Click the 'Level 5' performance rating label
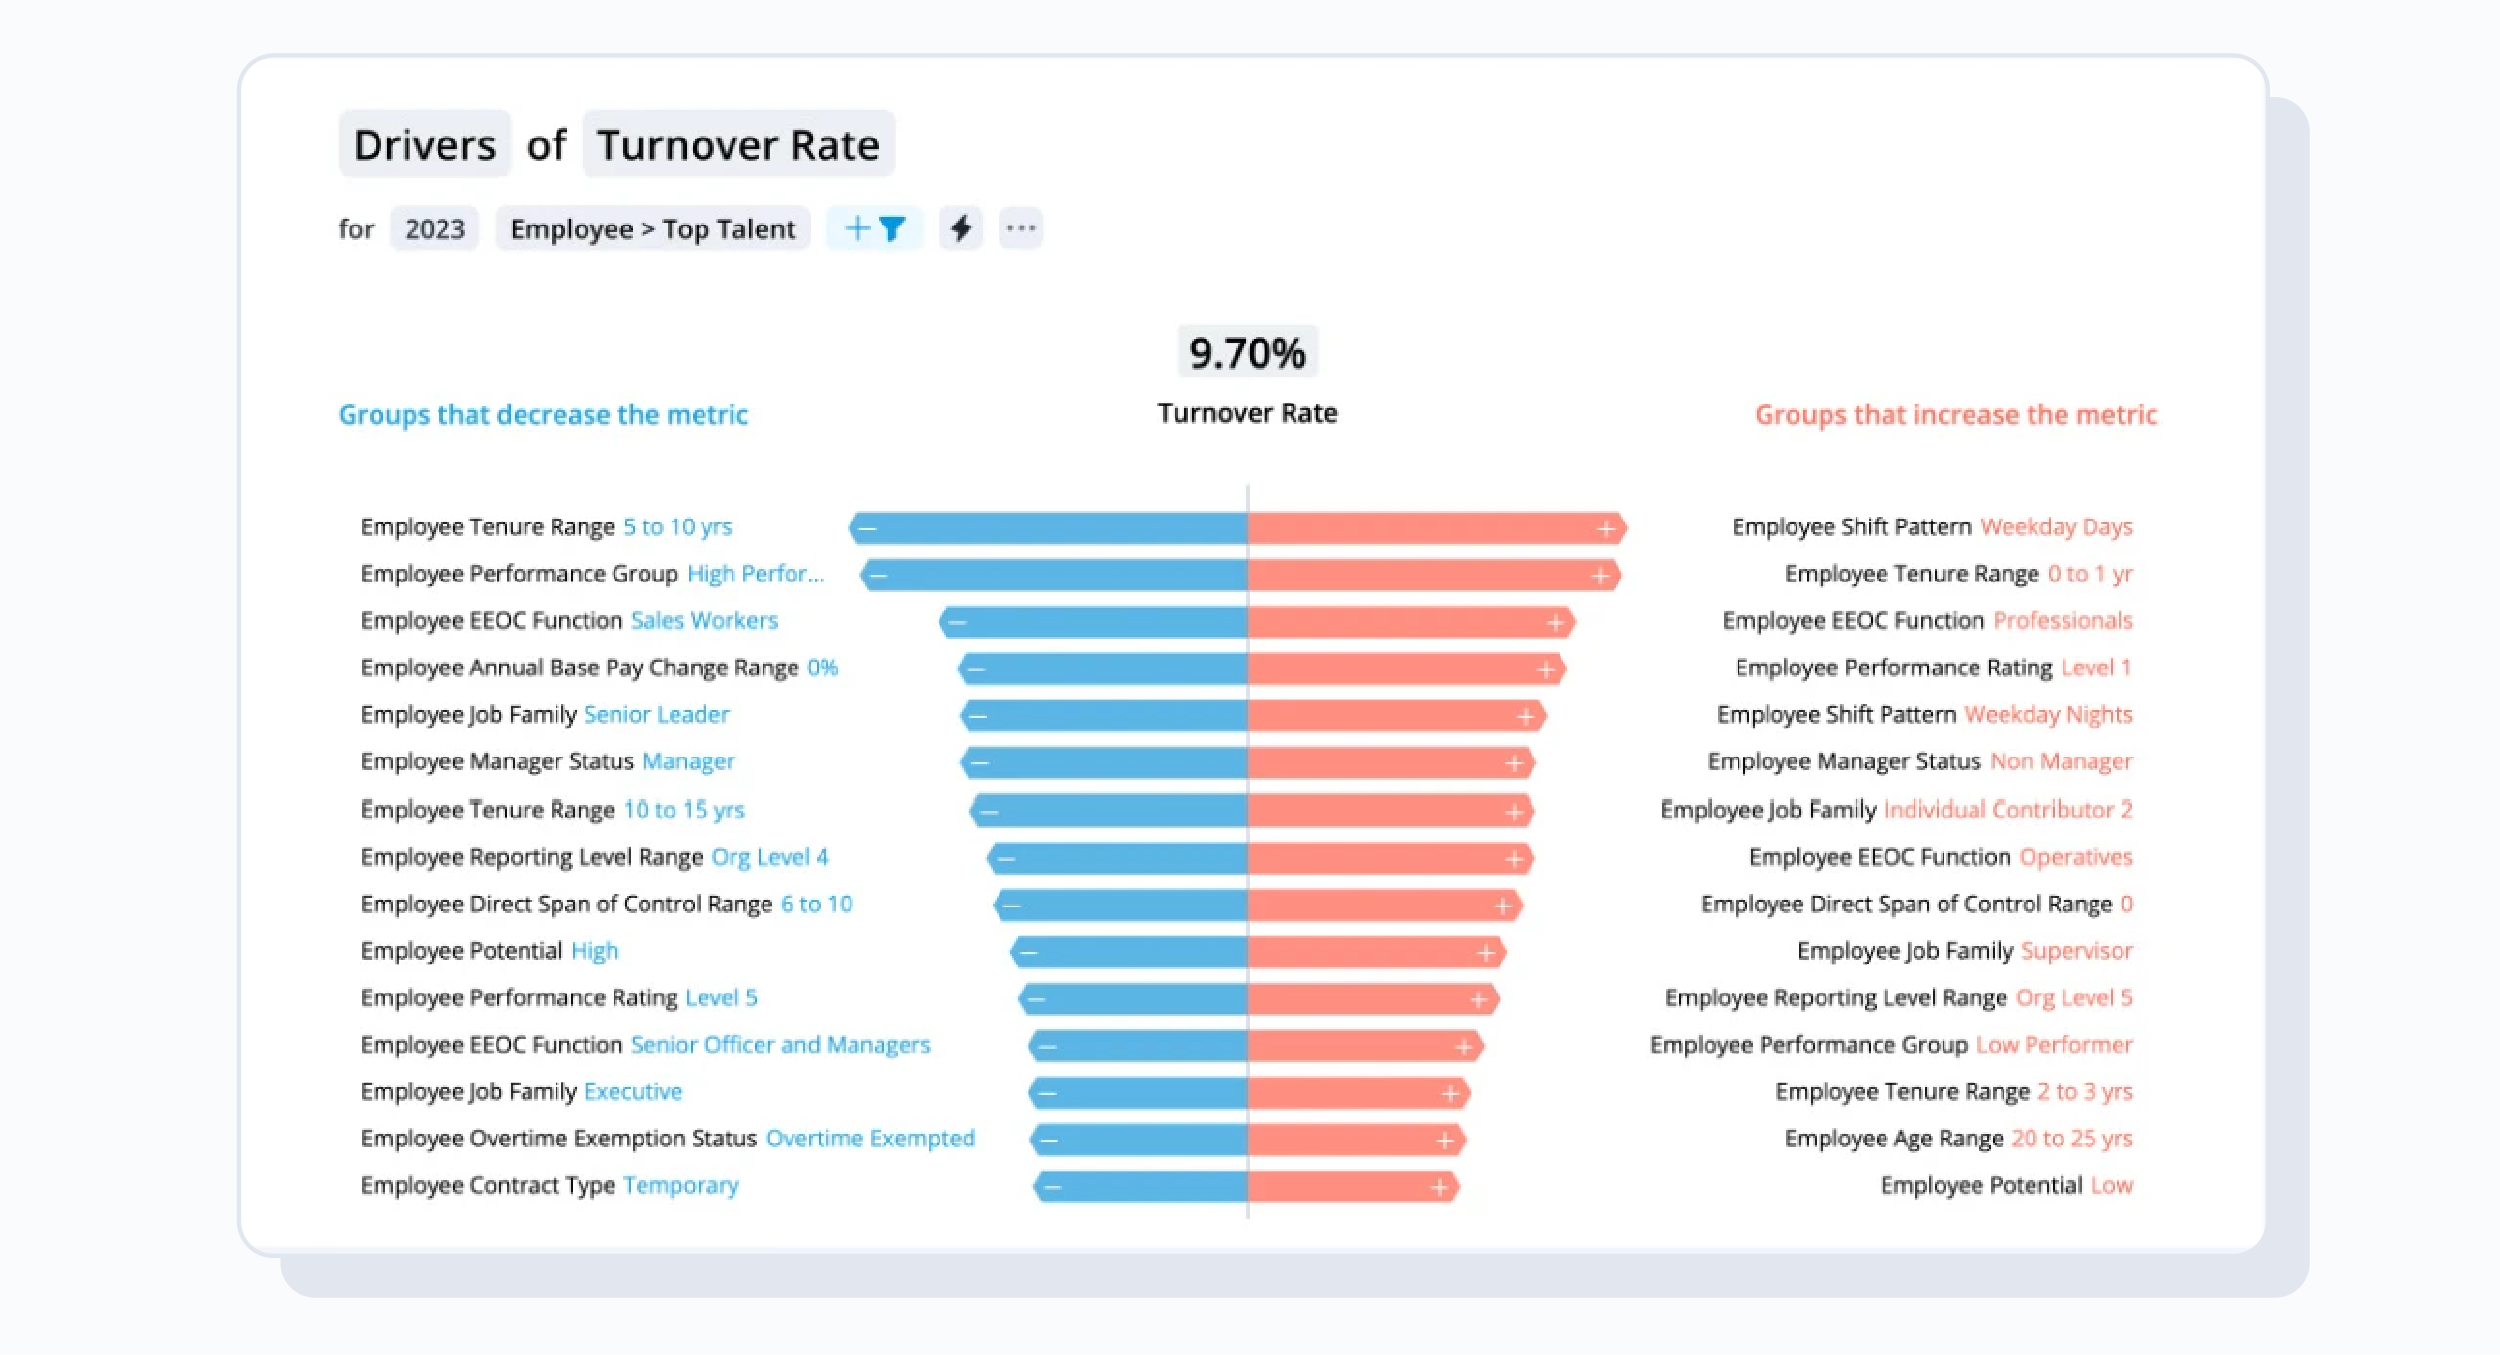The image size is (2500, 1355). pyautogui.click(x=721, y=997)
